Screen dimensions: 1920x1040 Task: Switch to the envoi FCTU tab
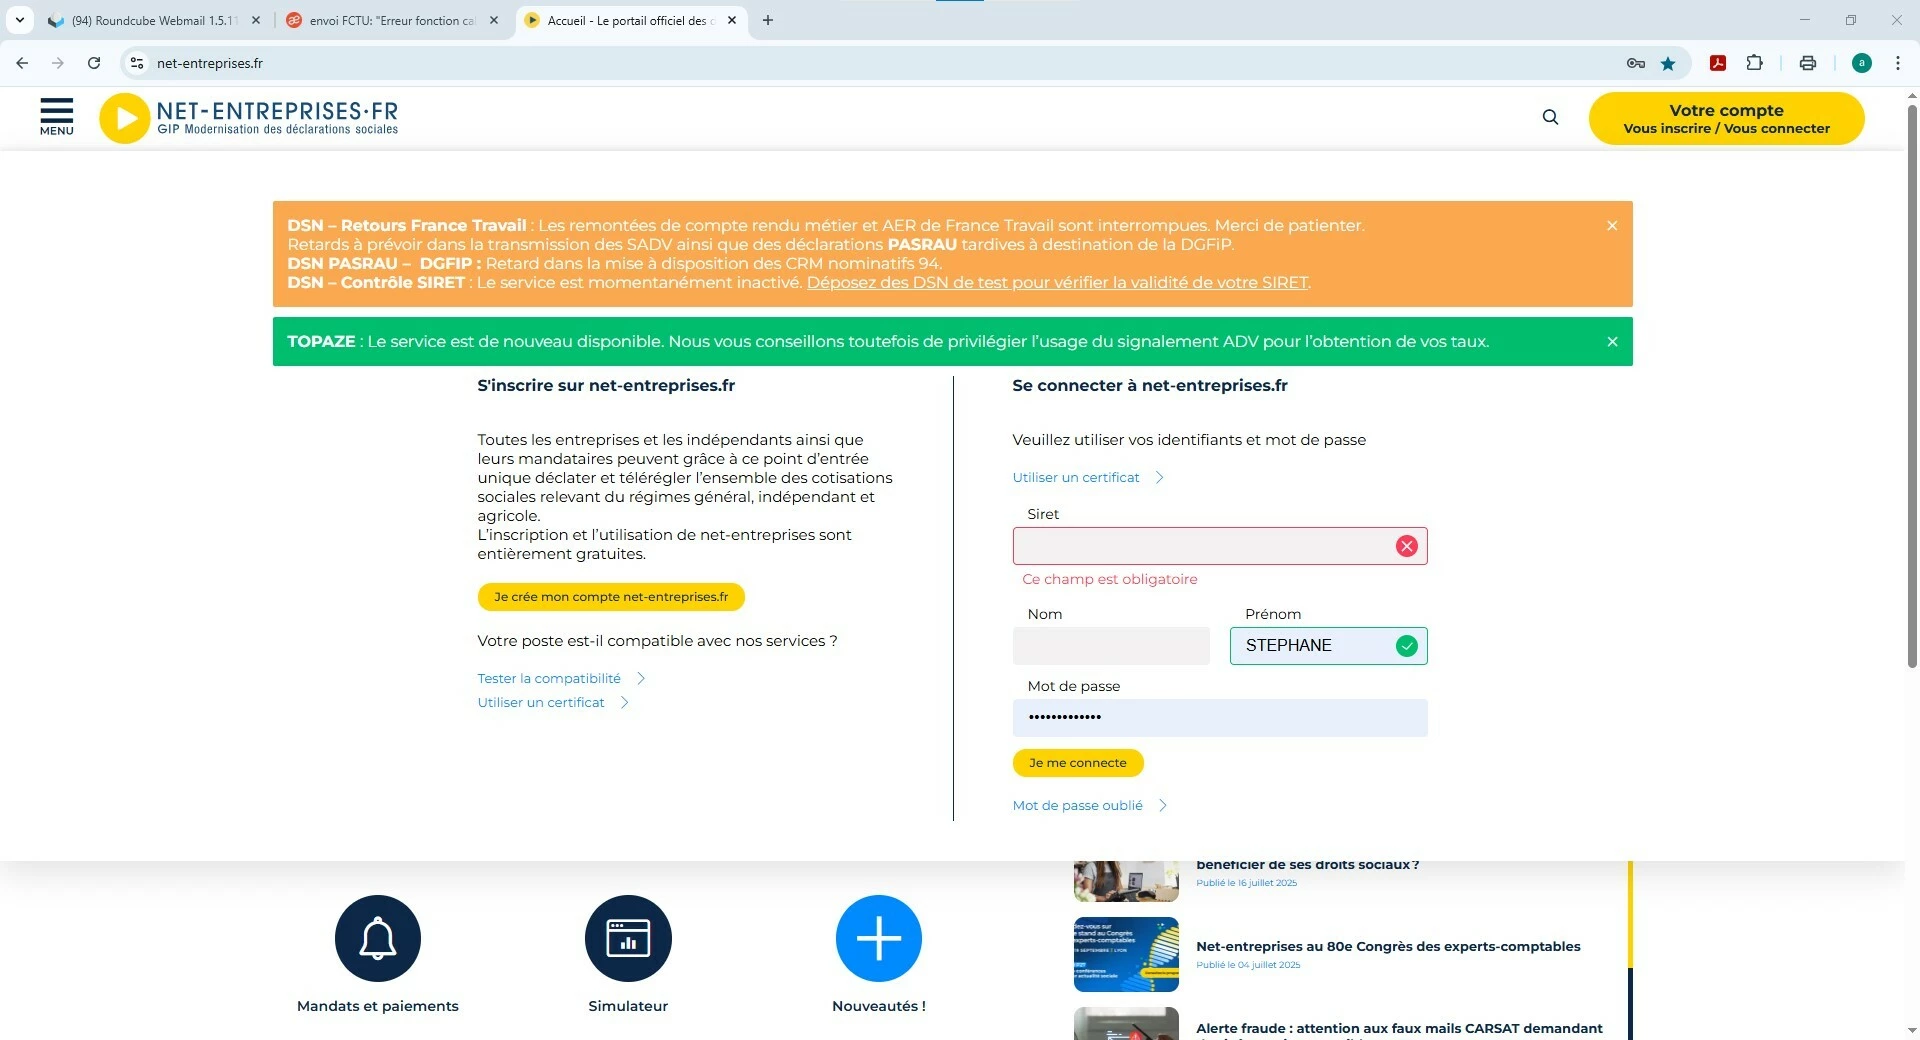click(392, 20)
